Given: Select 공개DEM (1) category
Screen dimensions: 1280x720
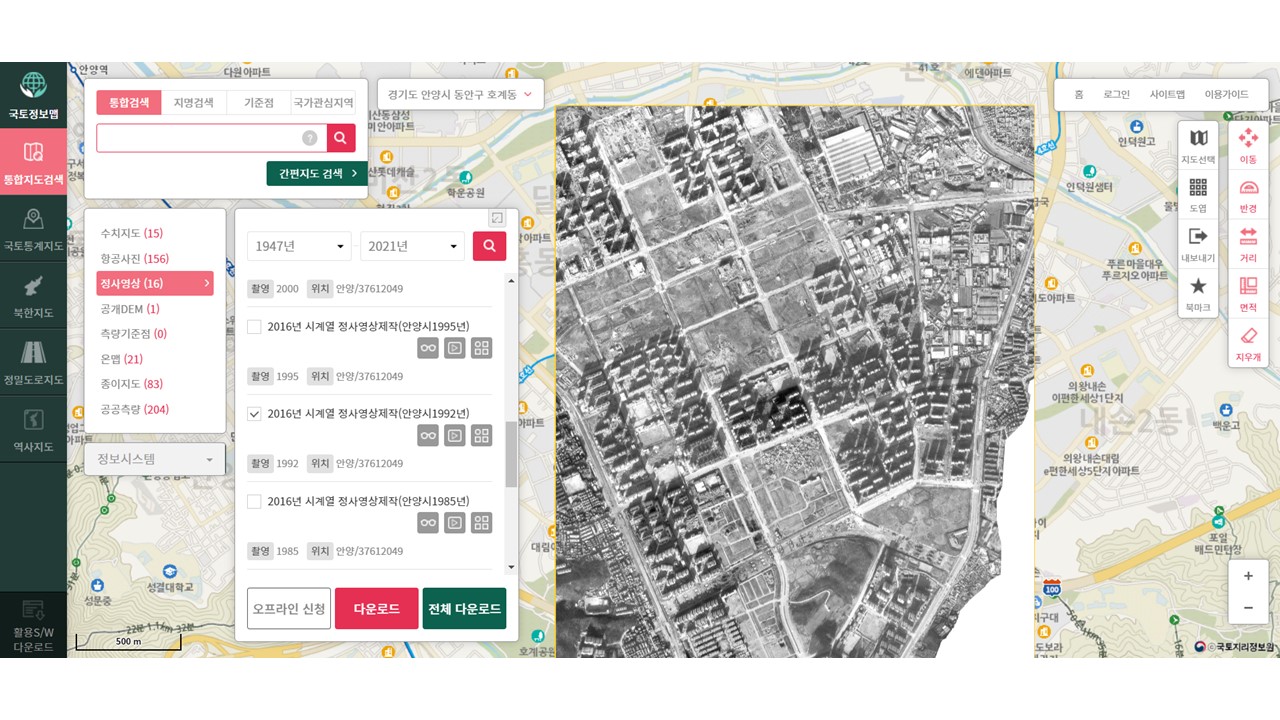Looking at the screenshot, I should [x=130, y=309].
